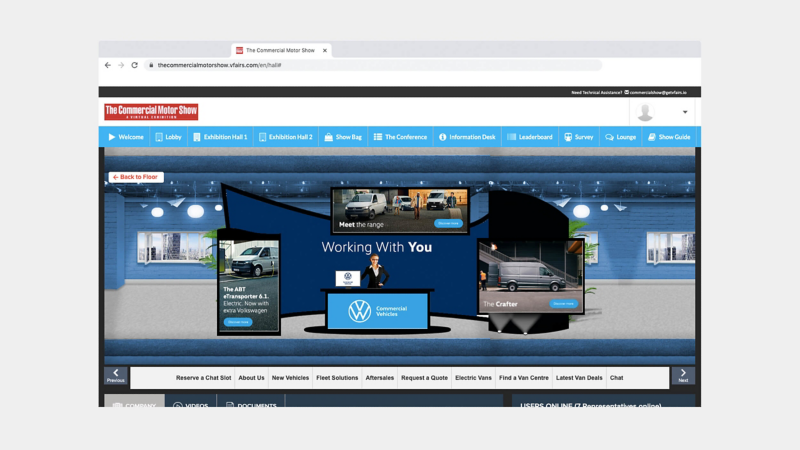
Task: Open About Us link
Action: pyautogui.click(x=252, y=378)
